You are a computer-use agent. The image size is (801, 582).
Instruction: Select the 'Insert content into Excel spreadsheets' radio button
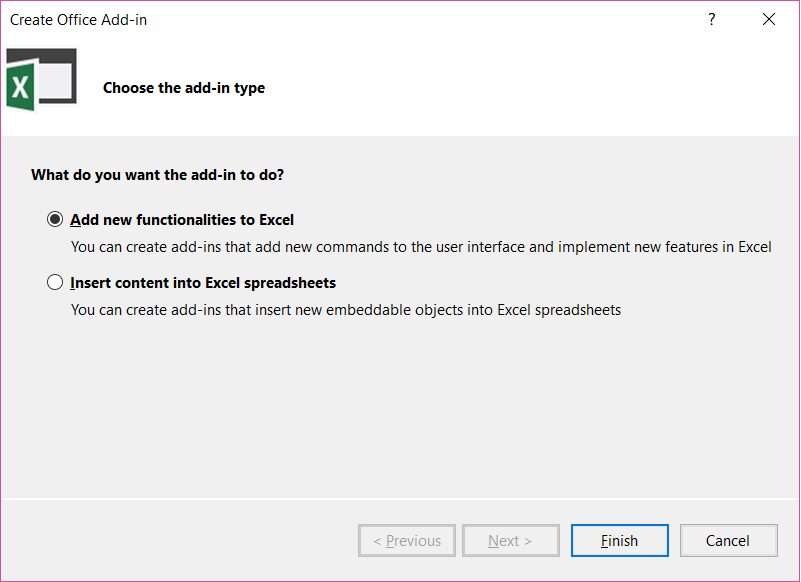click(x=55, y=283)
